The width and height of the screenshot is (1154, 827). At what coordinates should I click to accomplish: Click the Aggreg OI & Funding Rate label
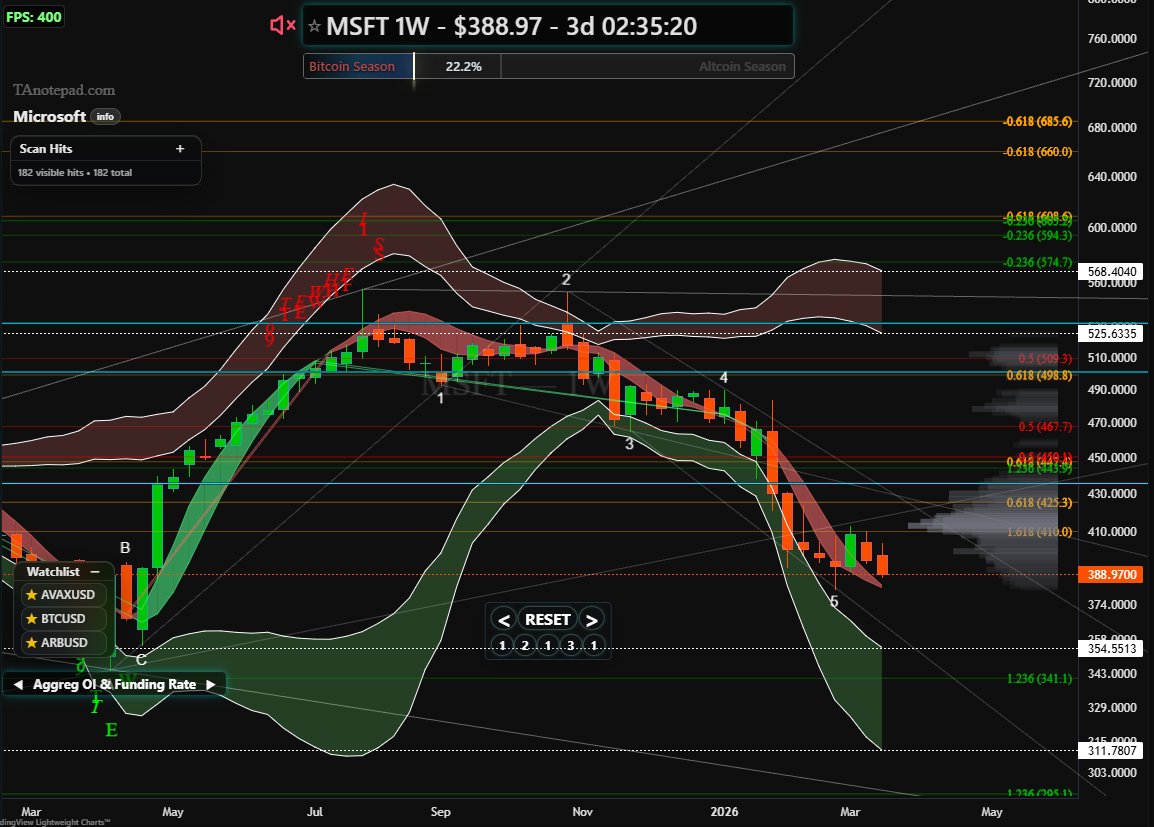pos(115,685)
